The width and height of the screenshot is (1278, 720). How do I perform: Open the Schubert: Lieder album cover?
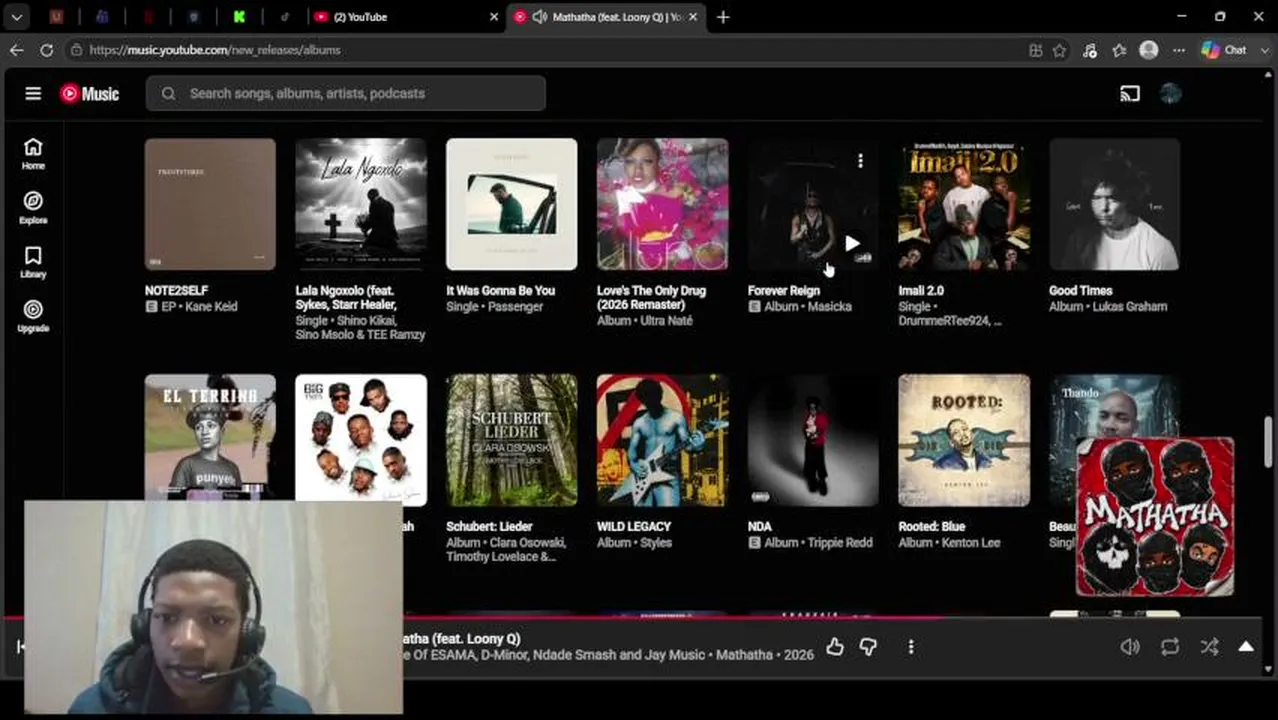[512, 440]
